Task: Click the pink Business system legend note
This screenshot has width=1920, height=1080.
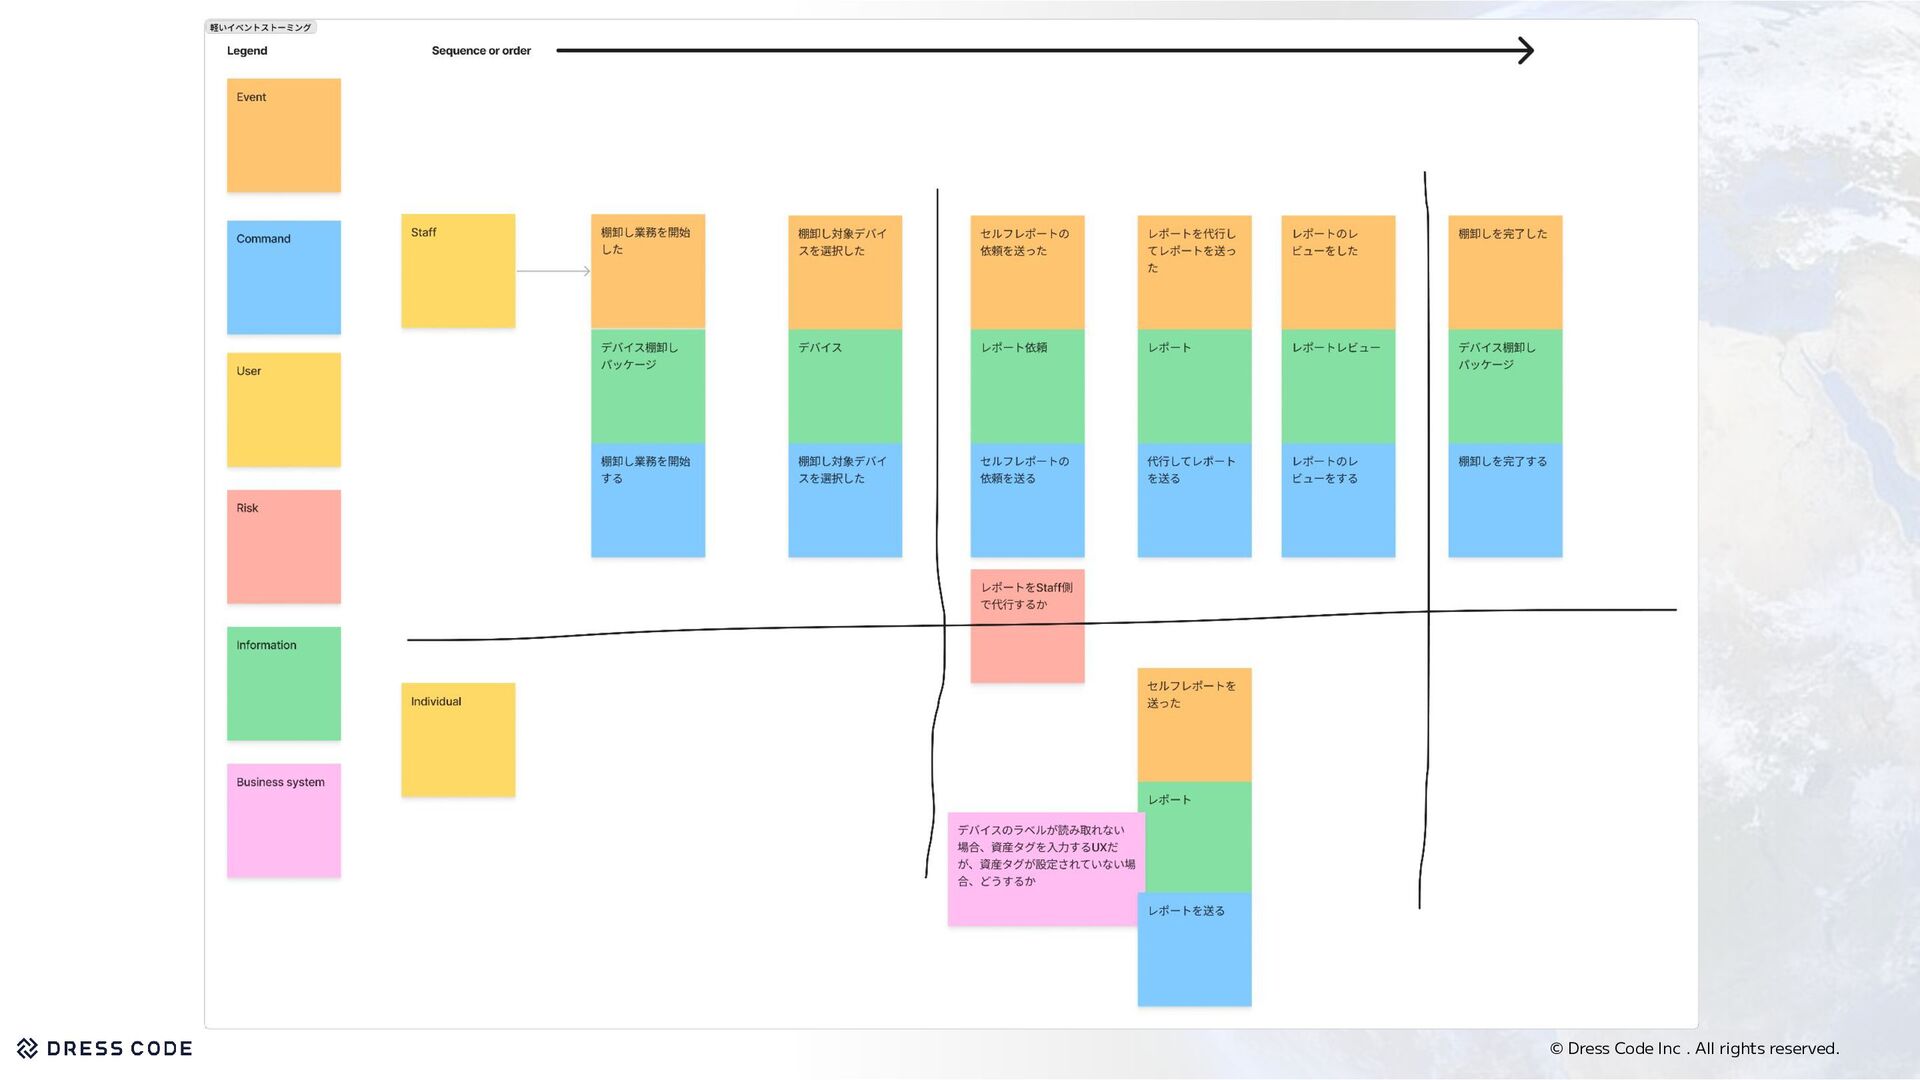Action: pos(283,820)
